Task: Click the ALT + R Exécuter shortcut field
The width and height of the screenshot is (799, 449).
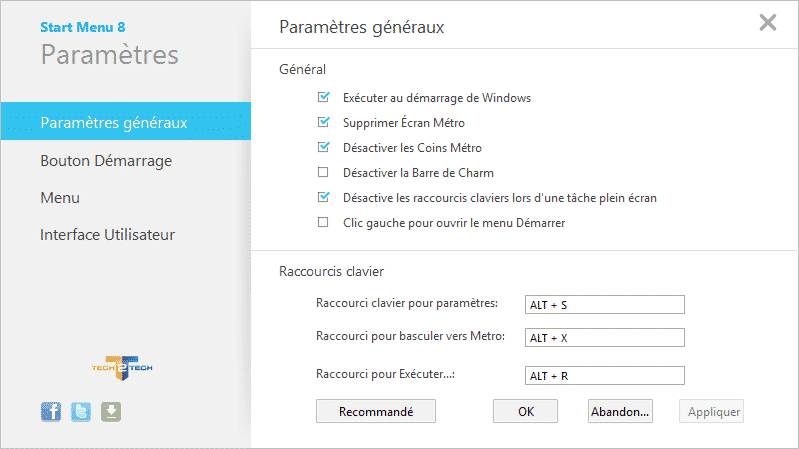Action: point(605,376)
